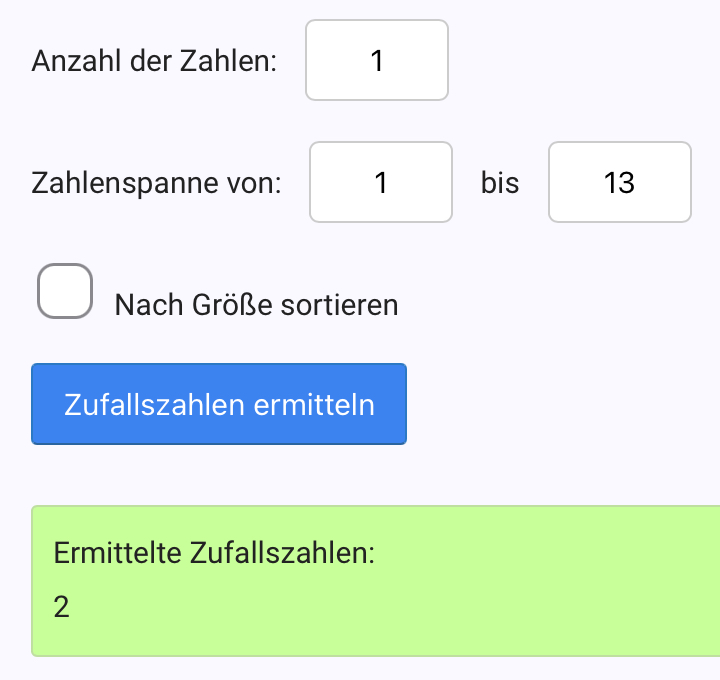Click the result value below 'Ermittelte Zufallszahlen'

(62, 607)
